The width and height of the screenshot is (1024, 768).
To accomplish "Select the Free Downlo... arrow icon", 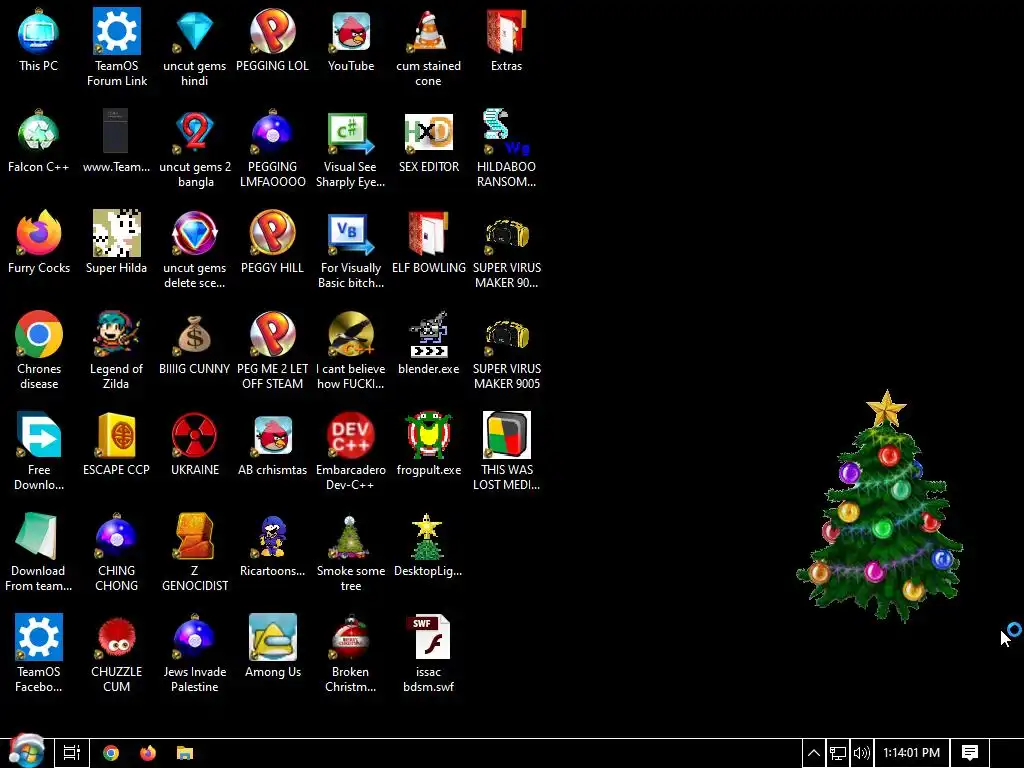I will pyautogui.click(x=39, y=435).
